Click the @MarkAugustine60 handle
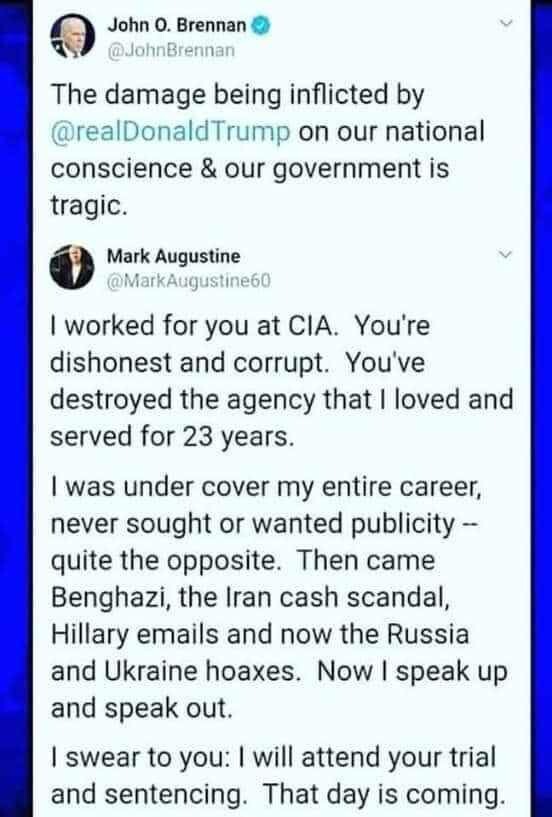This screenshot has height=817, width=552. [189, 281]
